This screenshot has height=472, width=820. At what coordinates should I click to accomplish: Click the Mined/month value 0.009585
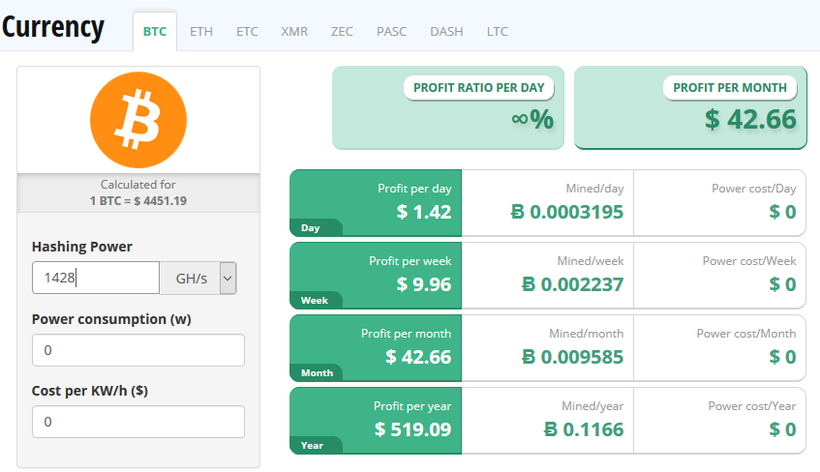point(573,357)
